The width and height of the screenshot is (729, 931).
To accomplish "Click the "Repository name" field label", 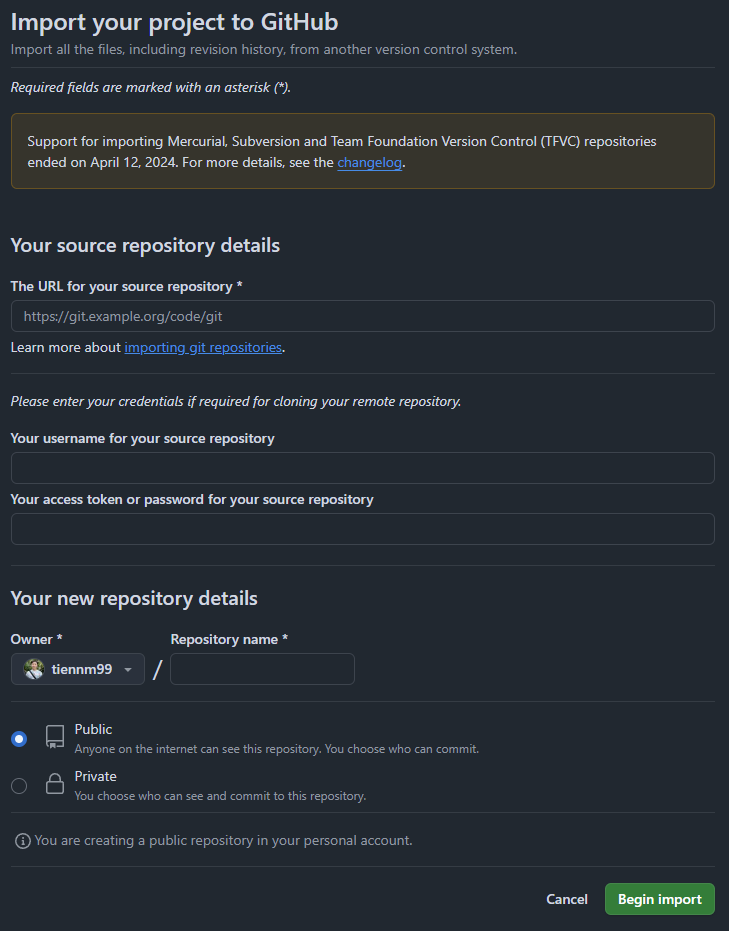I will click(x=228, y=639).
